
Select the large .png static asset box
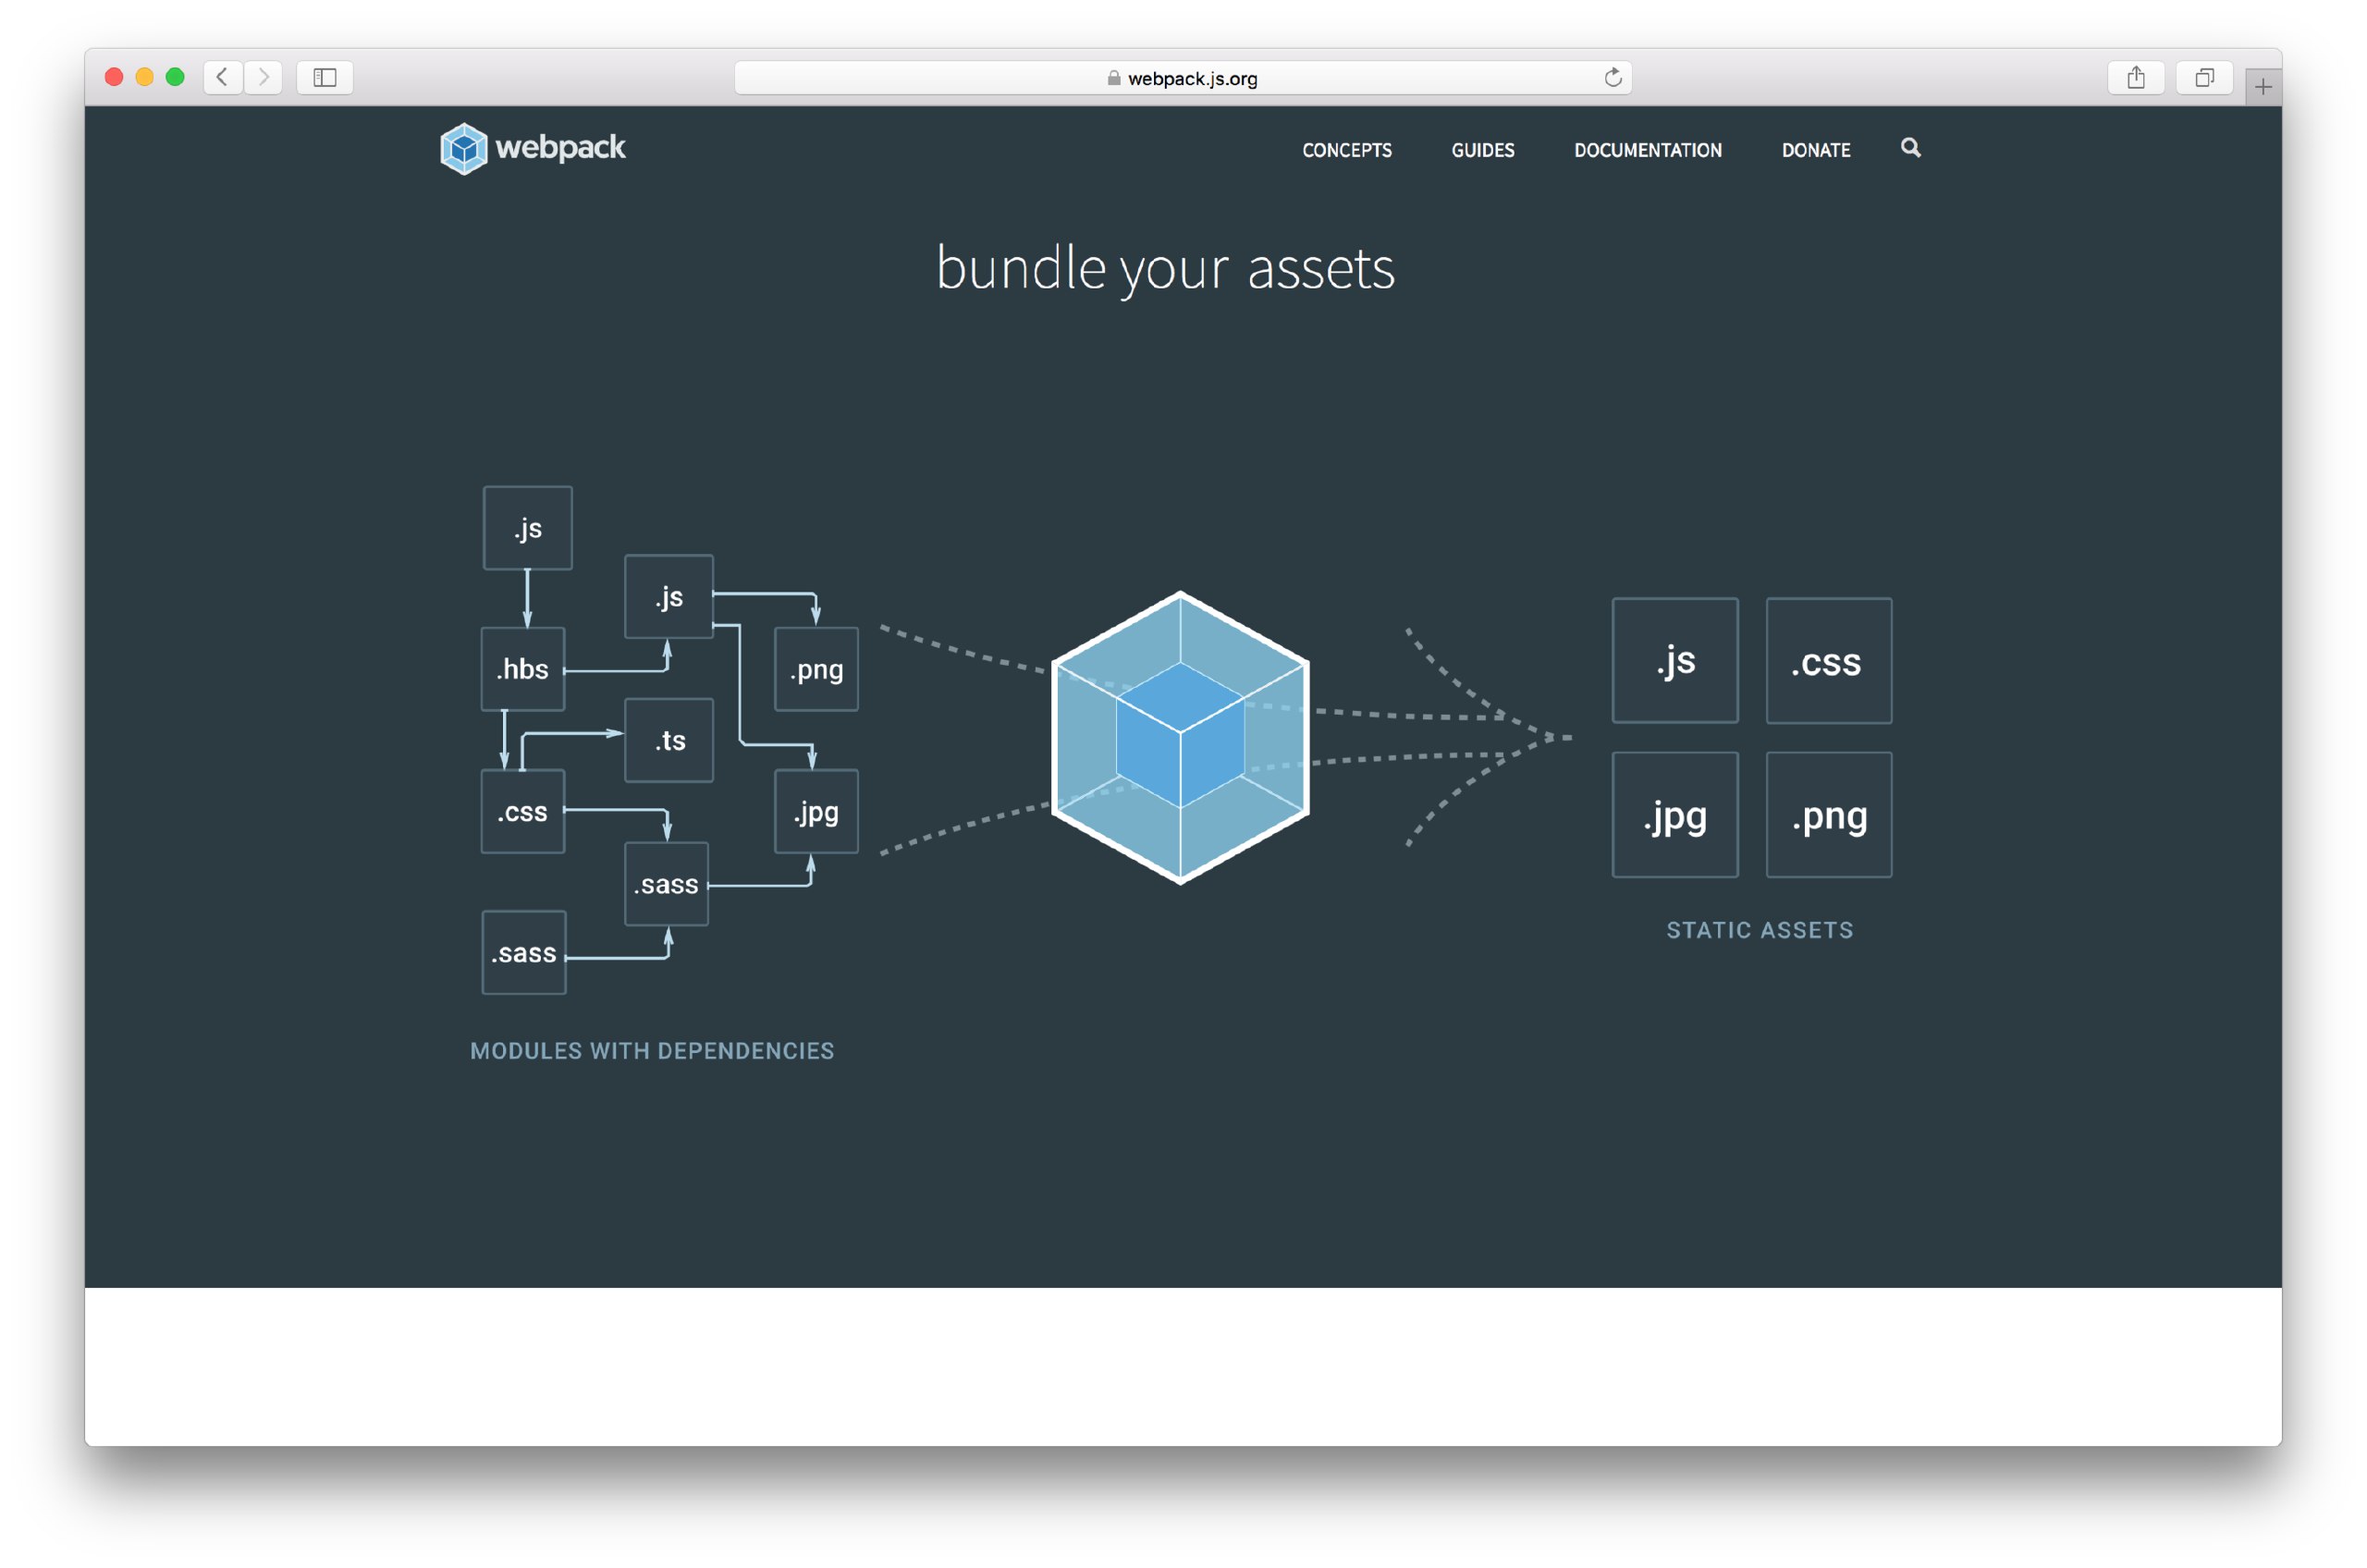pos(1829,814)
